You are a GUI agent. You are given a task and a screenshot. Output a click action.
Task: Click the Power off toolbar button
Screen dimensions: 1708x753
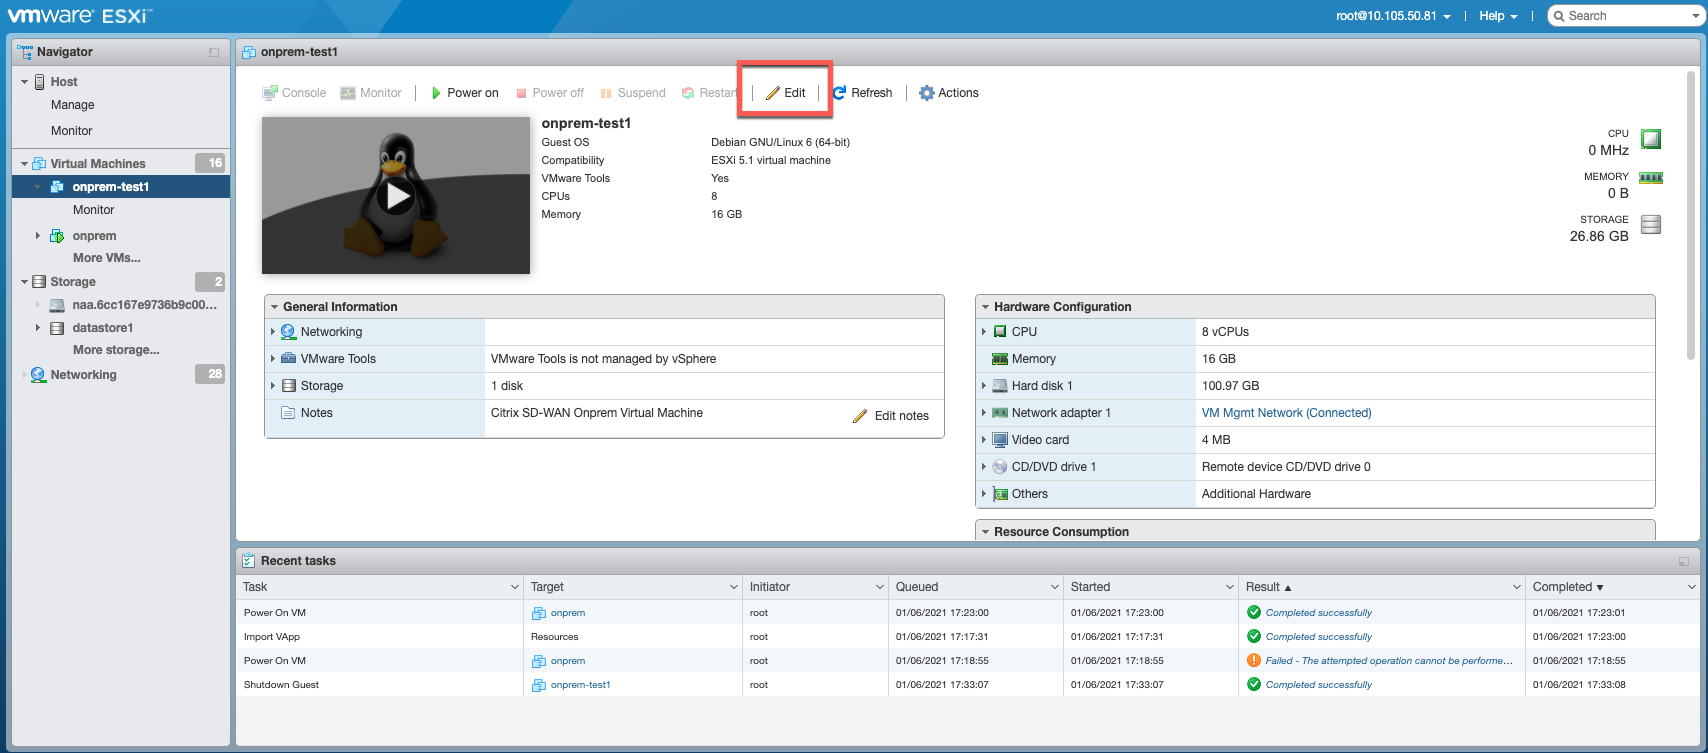[x=550, y=93]
